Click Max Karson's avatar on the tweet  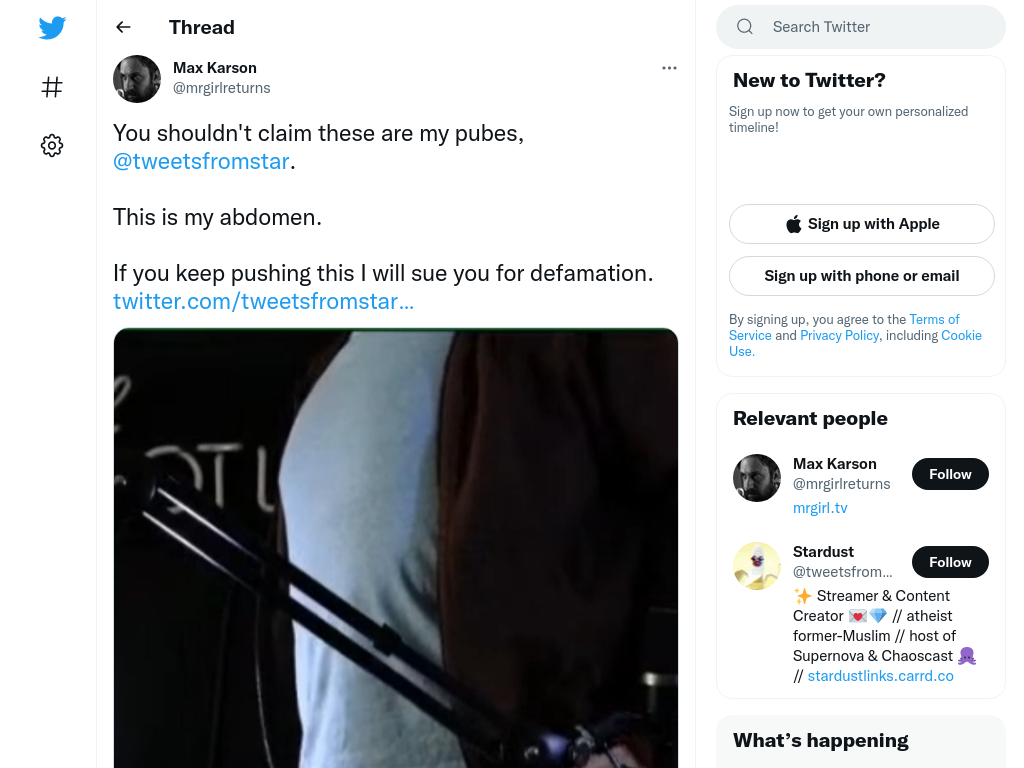click(x=137, y=78)
